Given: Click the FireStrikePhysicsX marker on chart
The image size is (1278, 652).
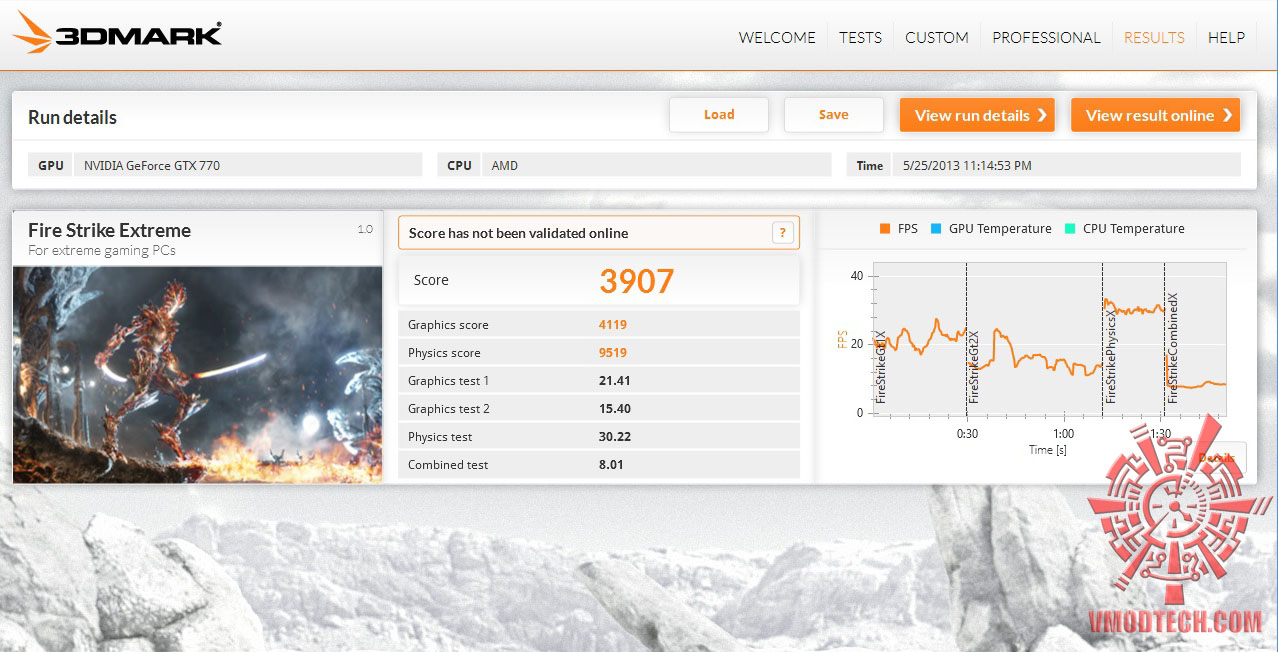Looking at the screenshot, I should click(1111, 355).
